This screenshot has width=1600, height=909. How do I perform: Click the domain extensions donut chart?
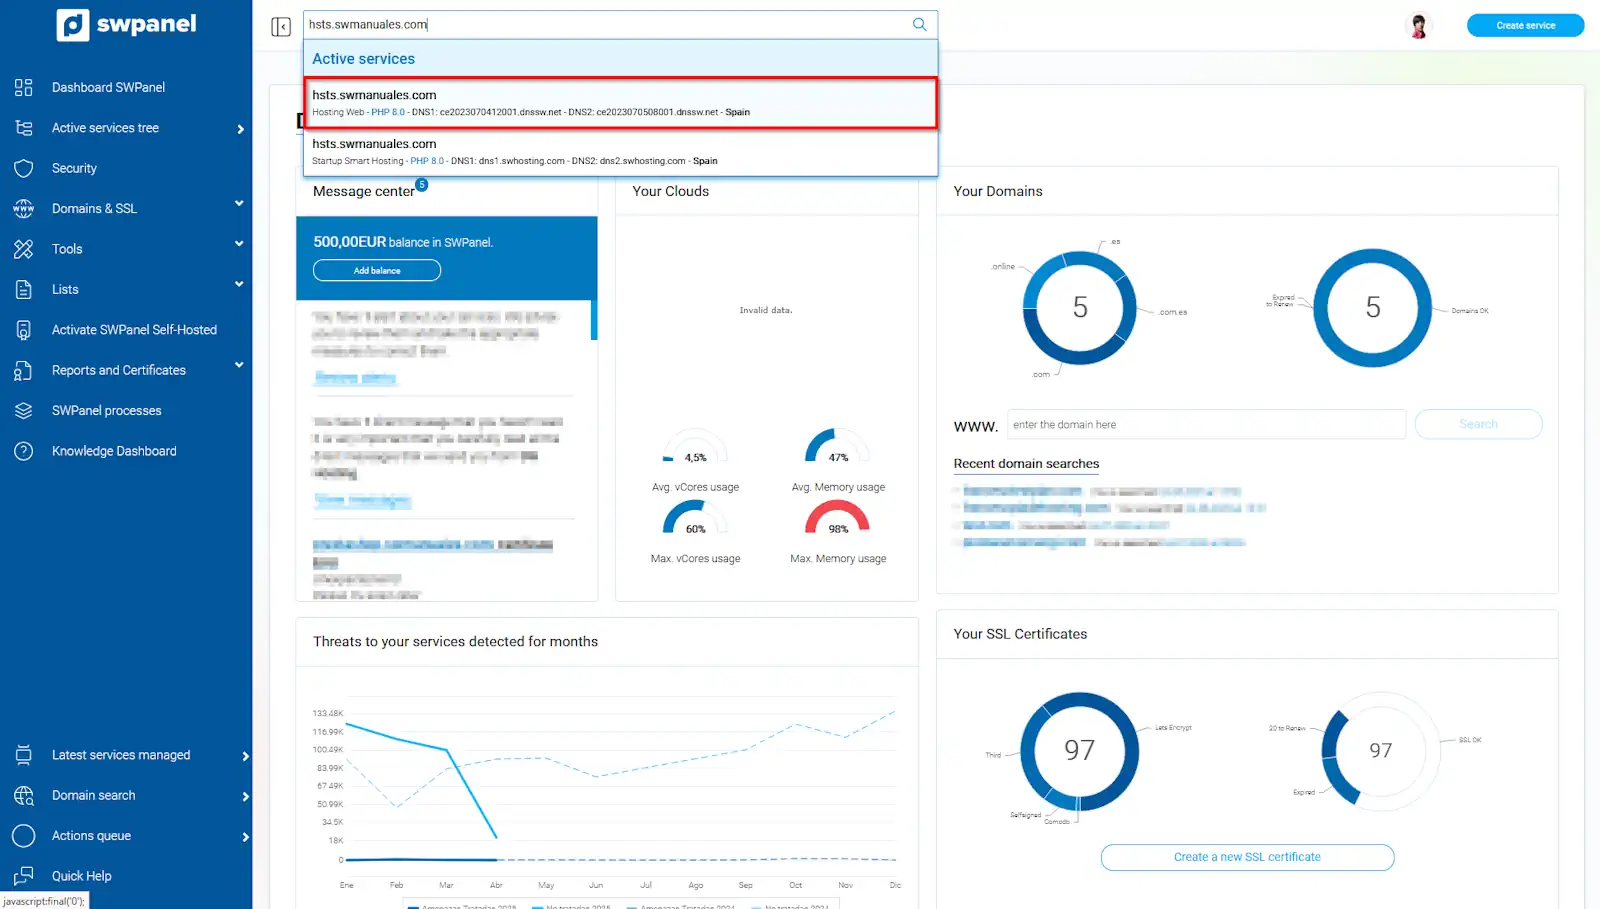tap(1080, 307)
